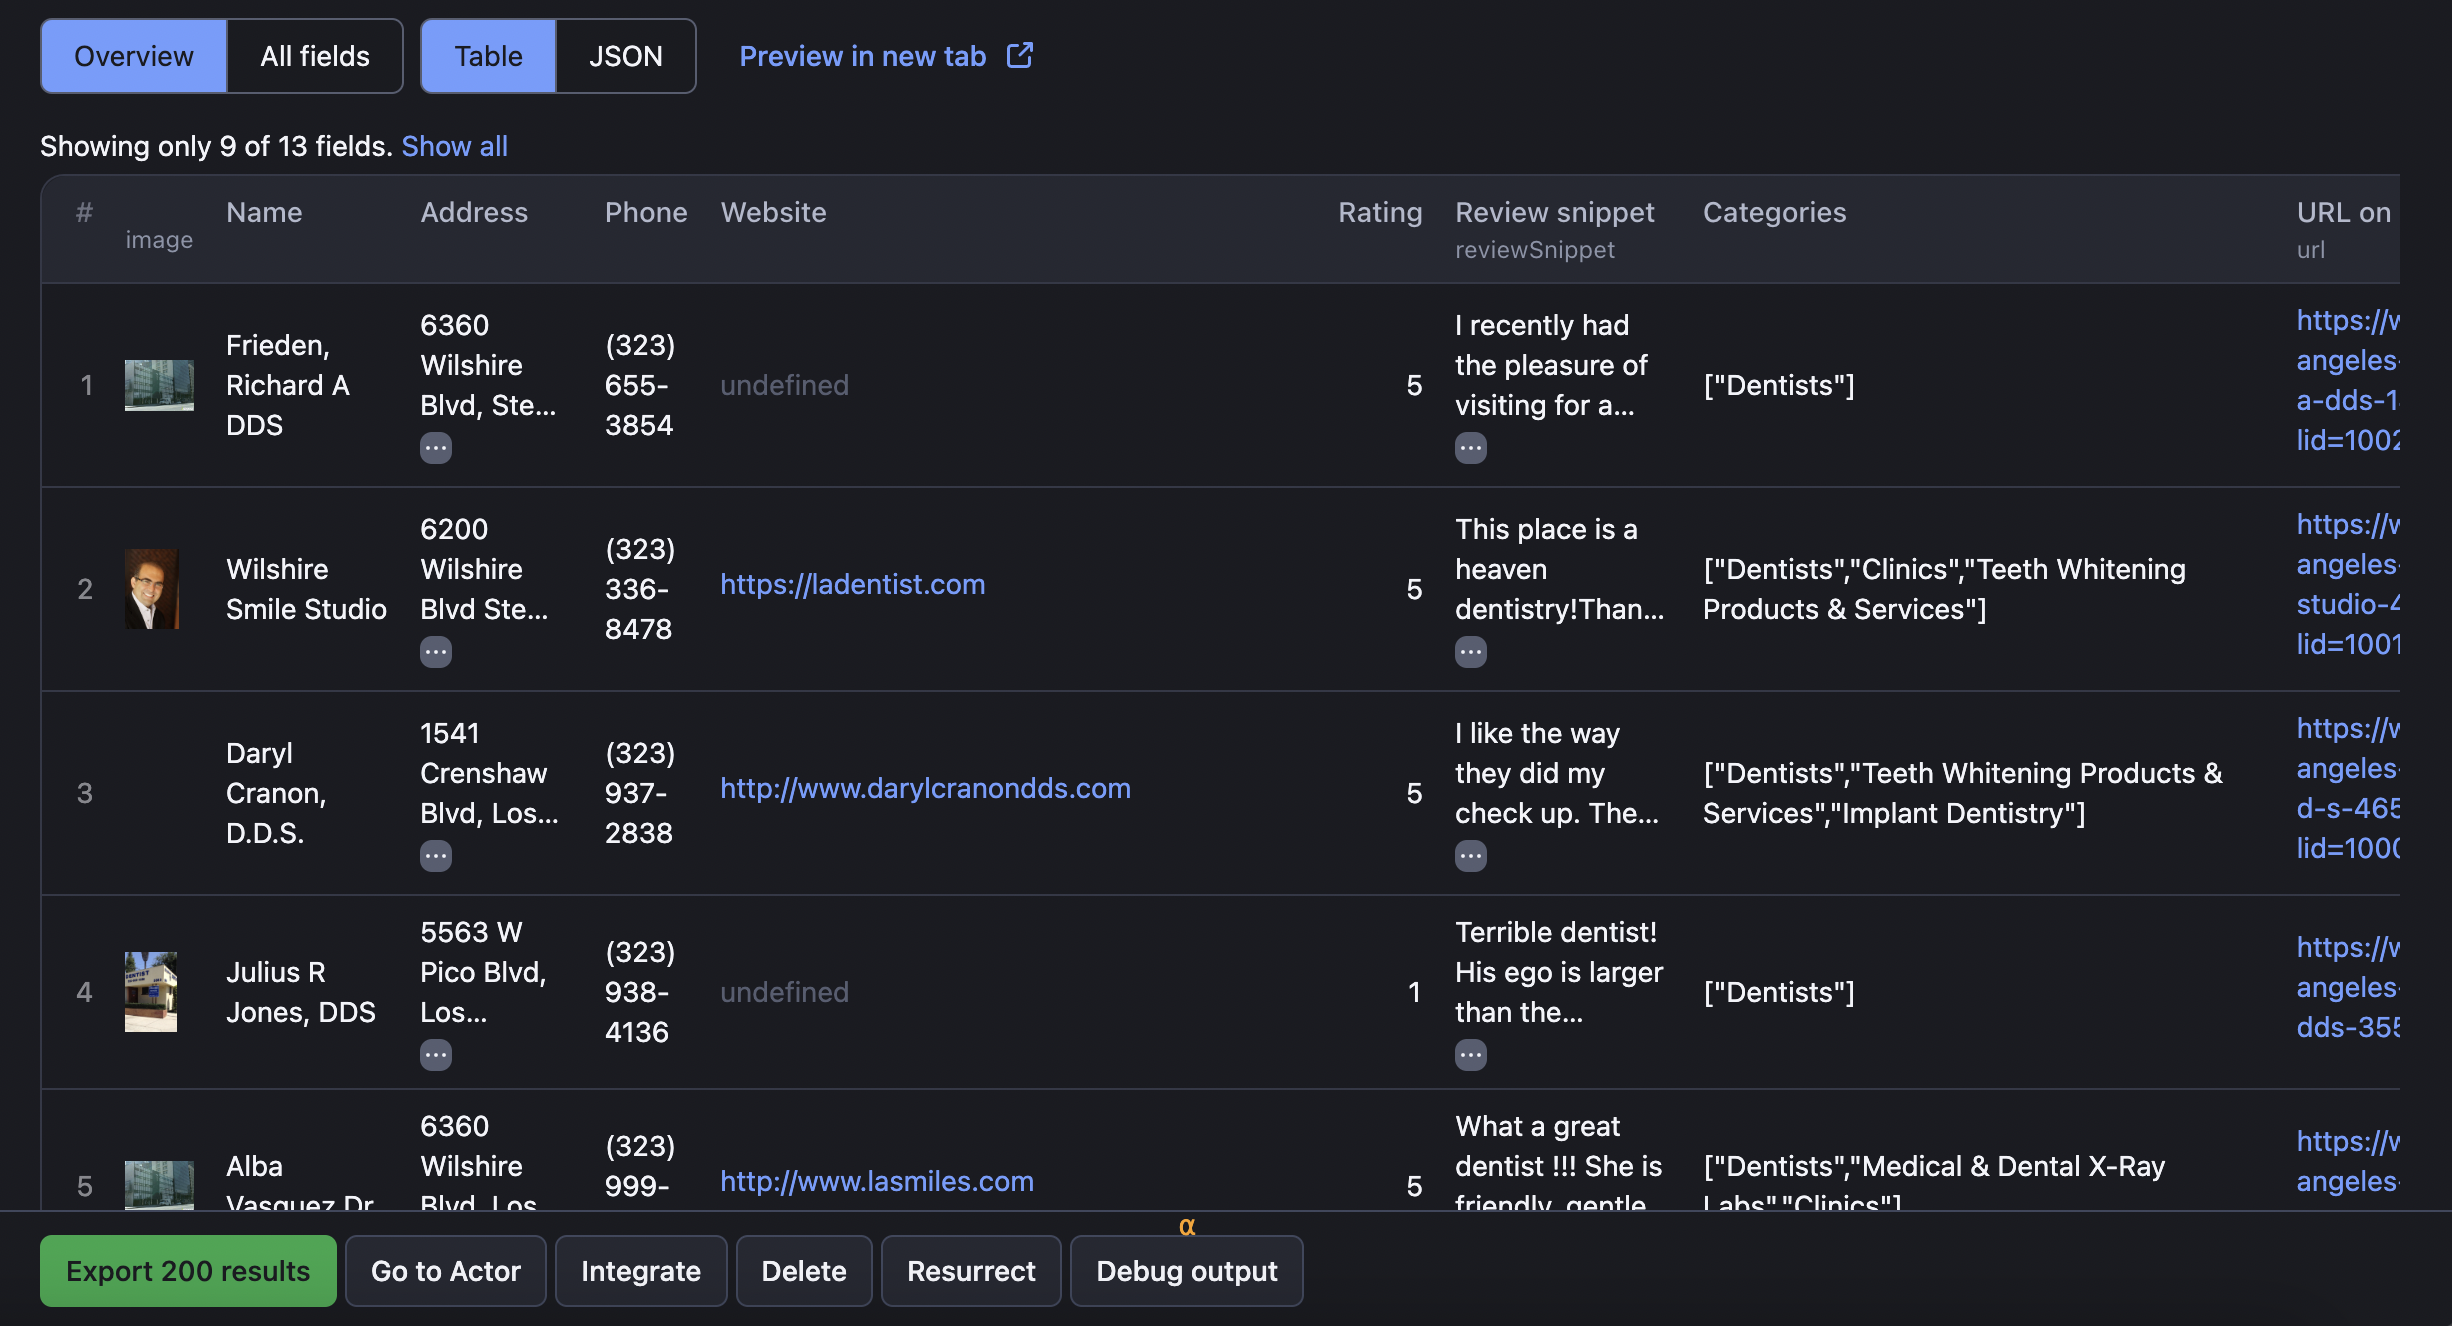Click the Show all fields link
2452x1326 pixels.
tap(454, 146)
